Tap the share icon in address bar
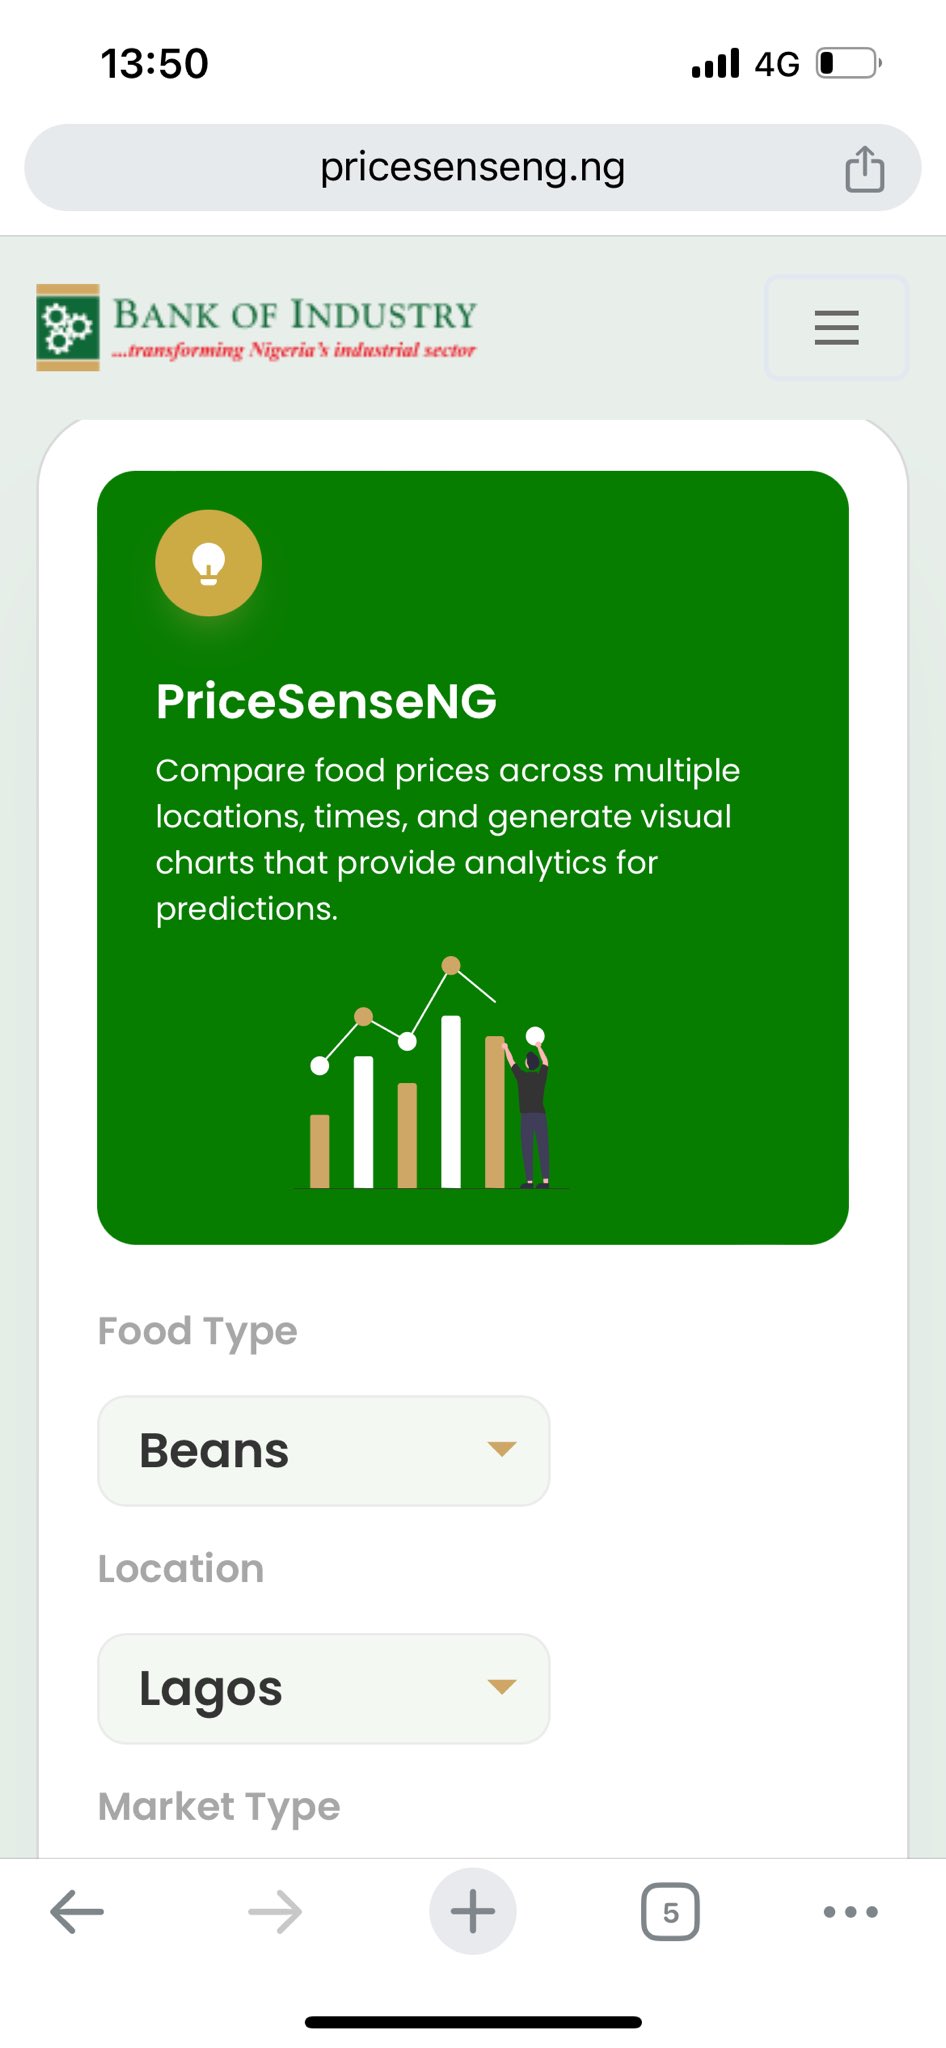The image size is (946, 2048). pyautogui.click(x=864, y=168)
